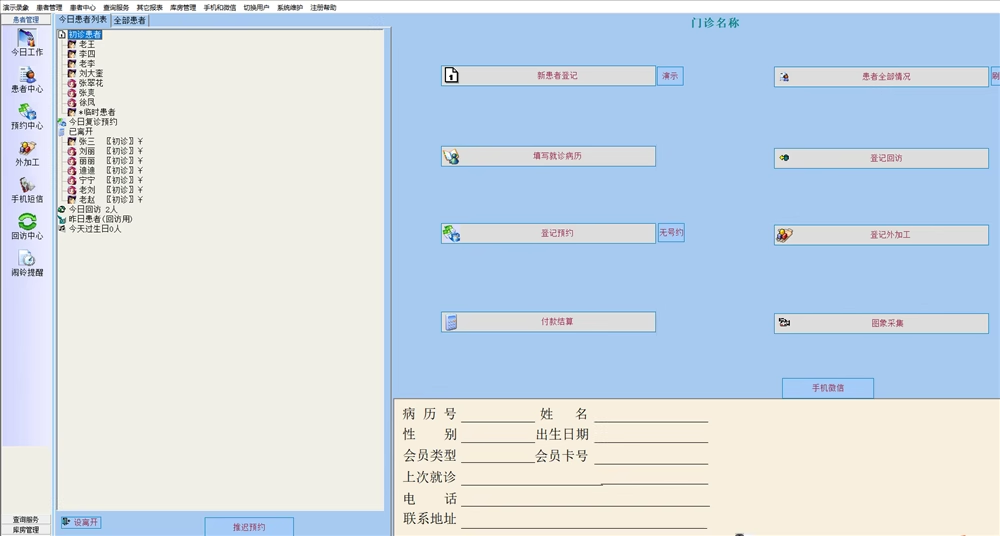
Task: Select the 初诊患者 tree node
Action: [x=85, y=34]
